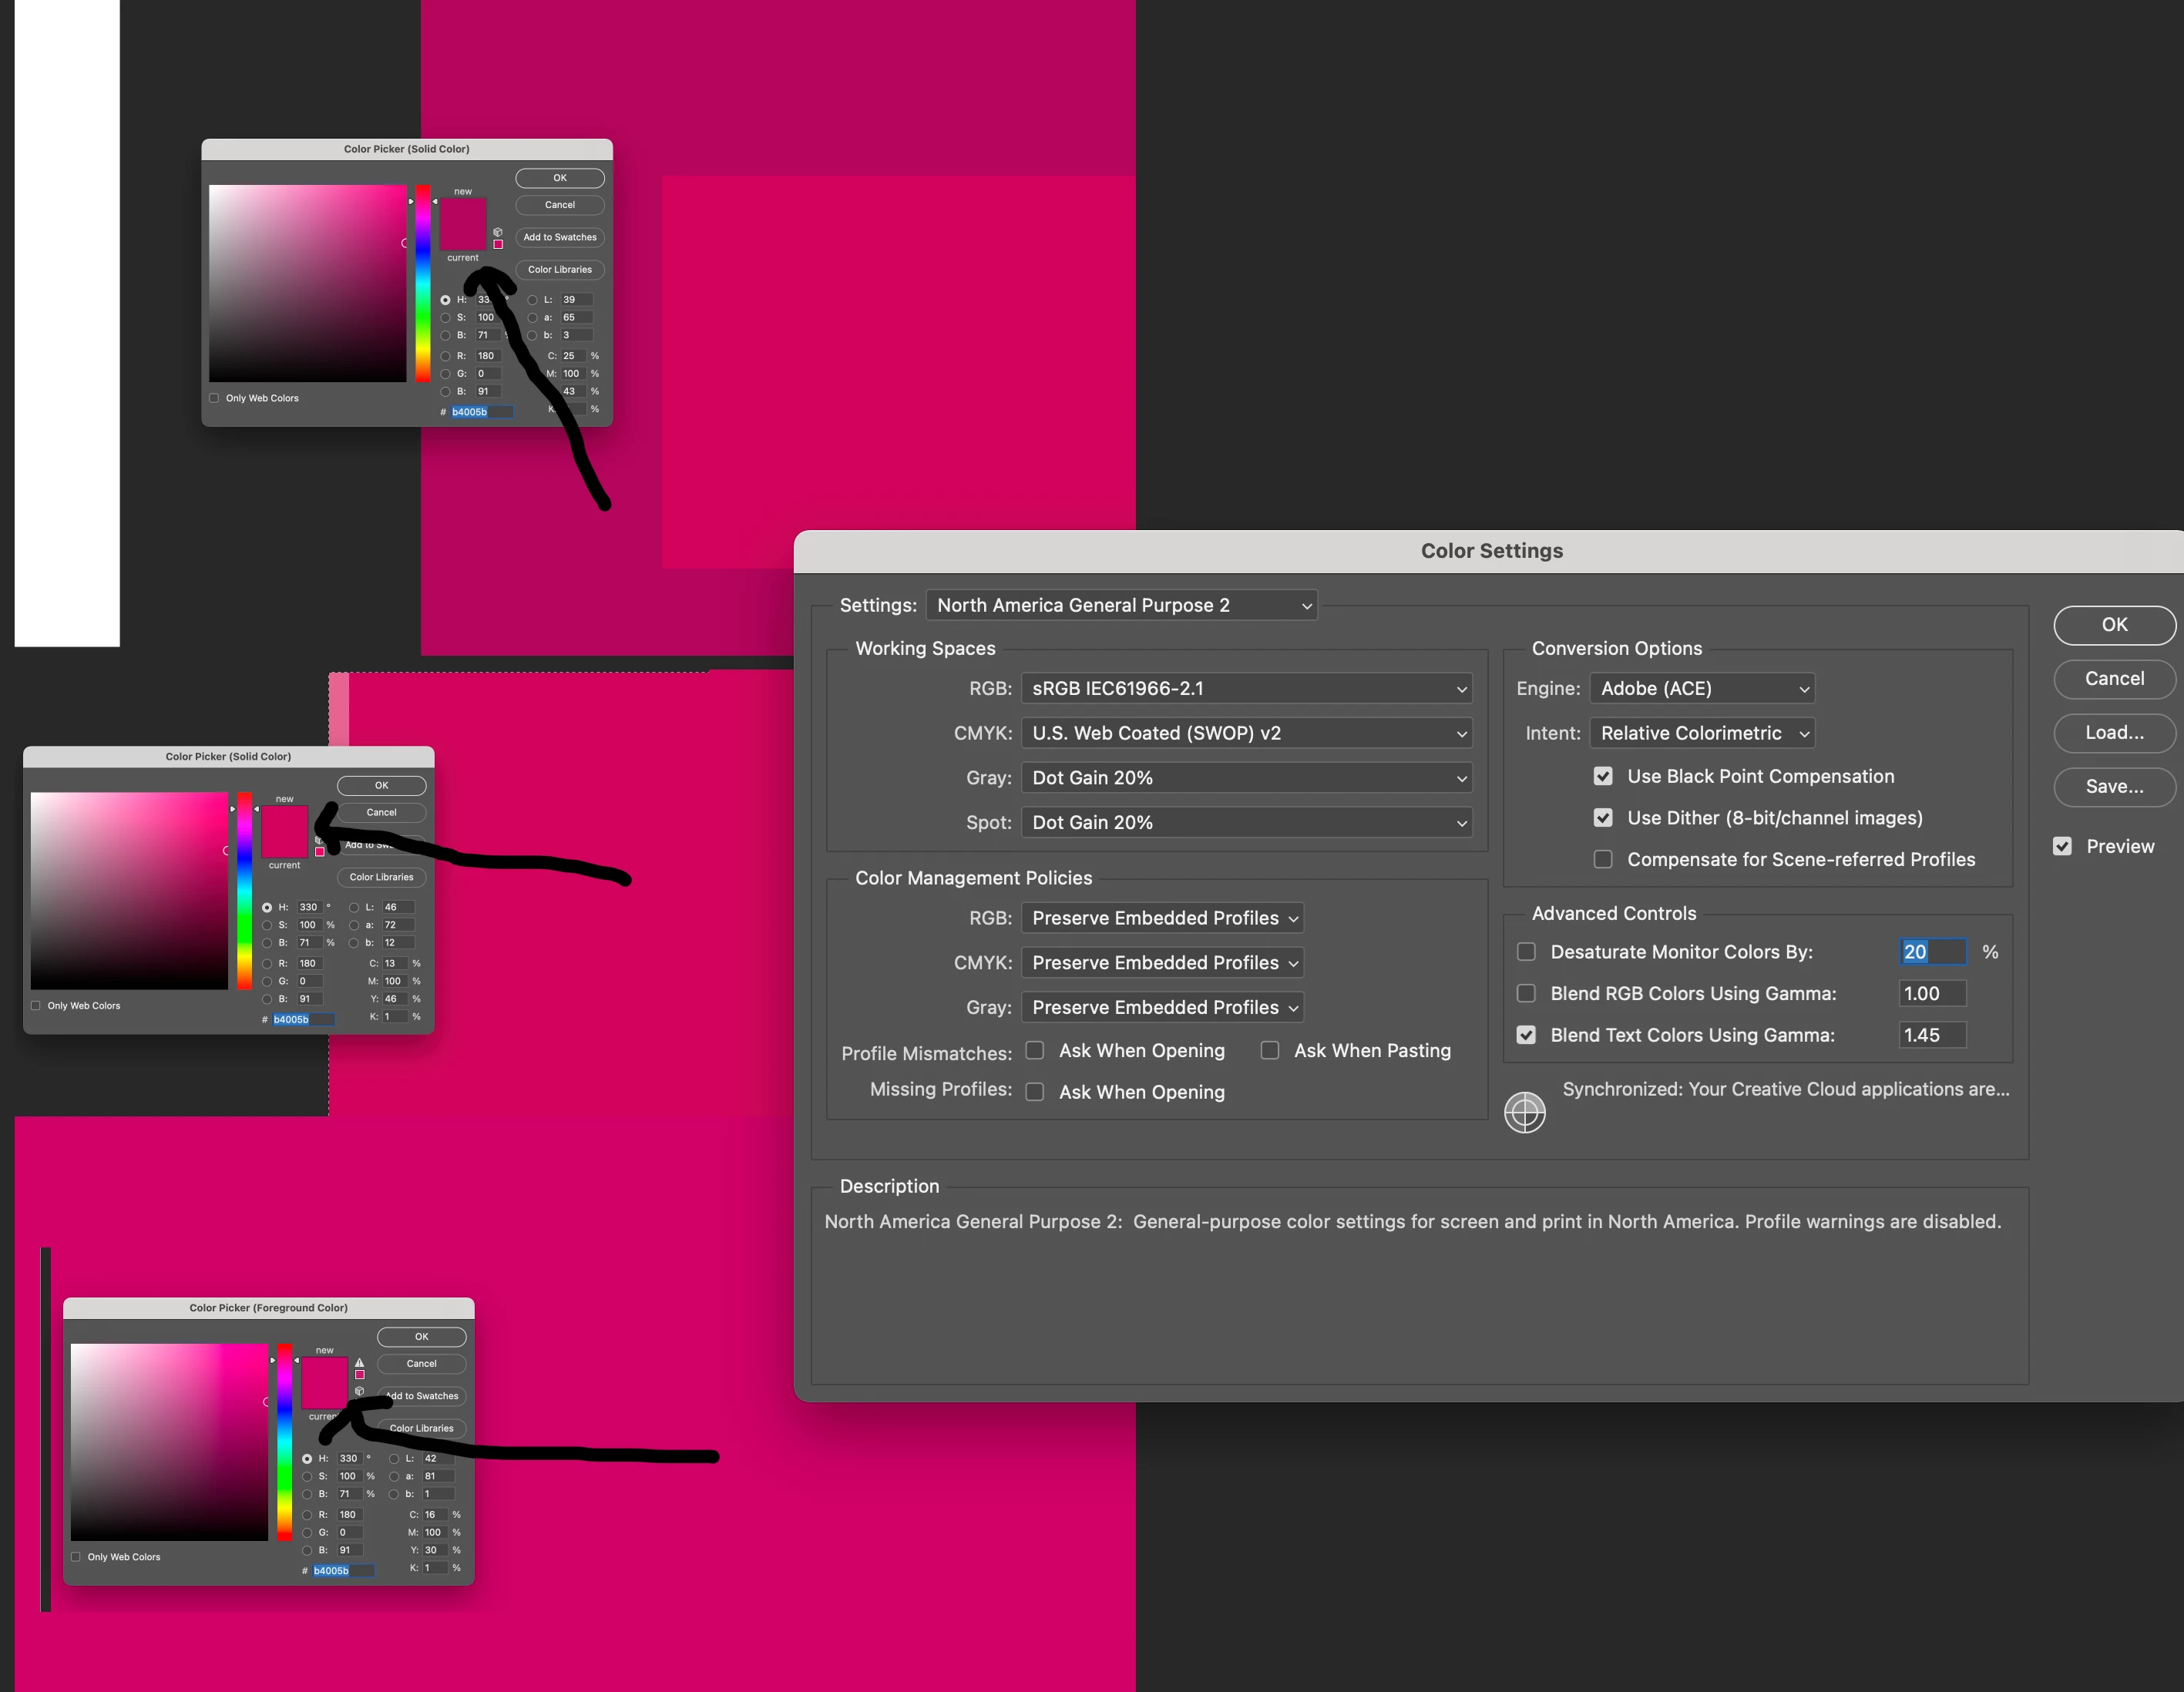Click Cancel in the Foreground Color picker
The image size is (2184, 1692).
421,1363
